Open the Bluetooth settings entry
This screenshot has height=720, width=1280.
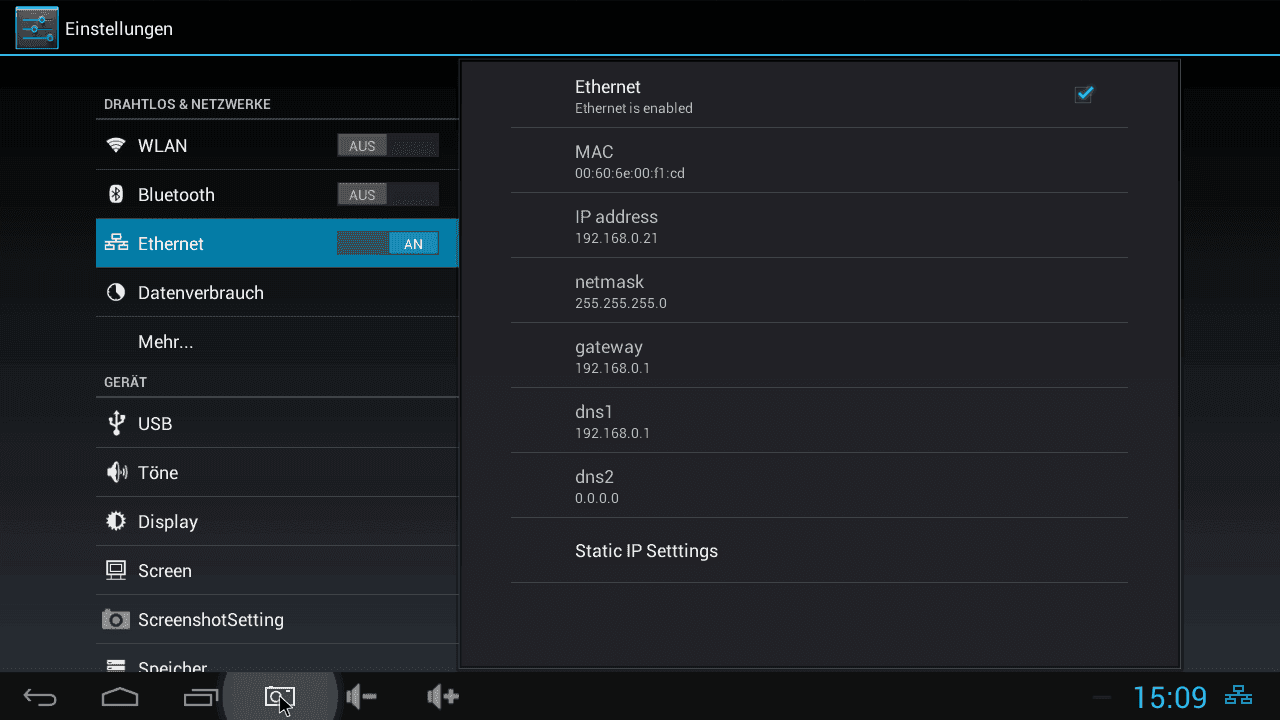(x=277, y=195)
